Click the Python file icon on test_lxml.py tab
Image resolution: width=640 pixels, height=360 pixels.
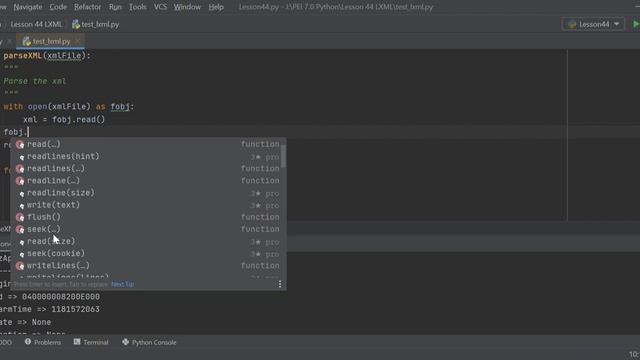[x=27, y=41]
